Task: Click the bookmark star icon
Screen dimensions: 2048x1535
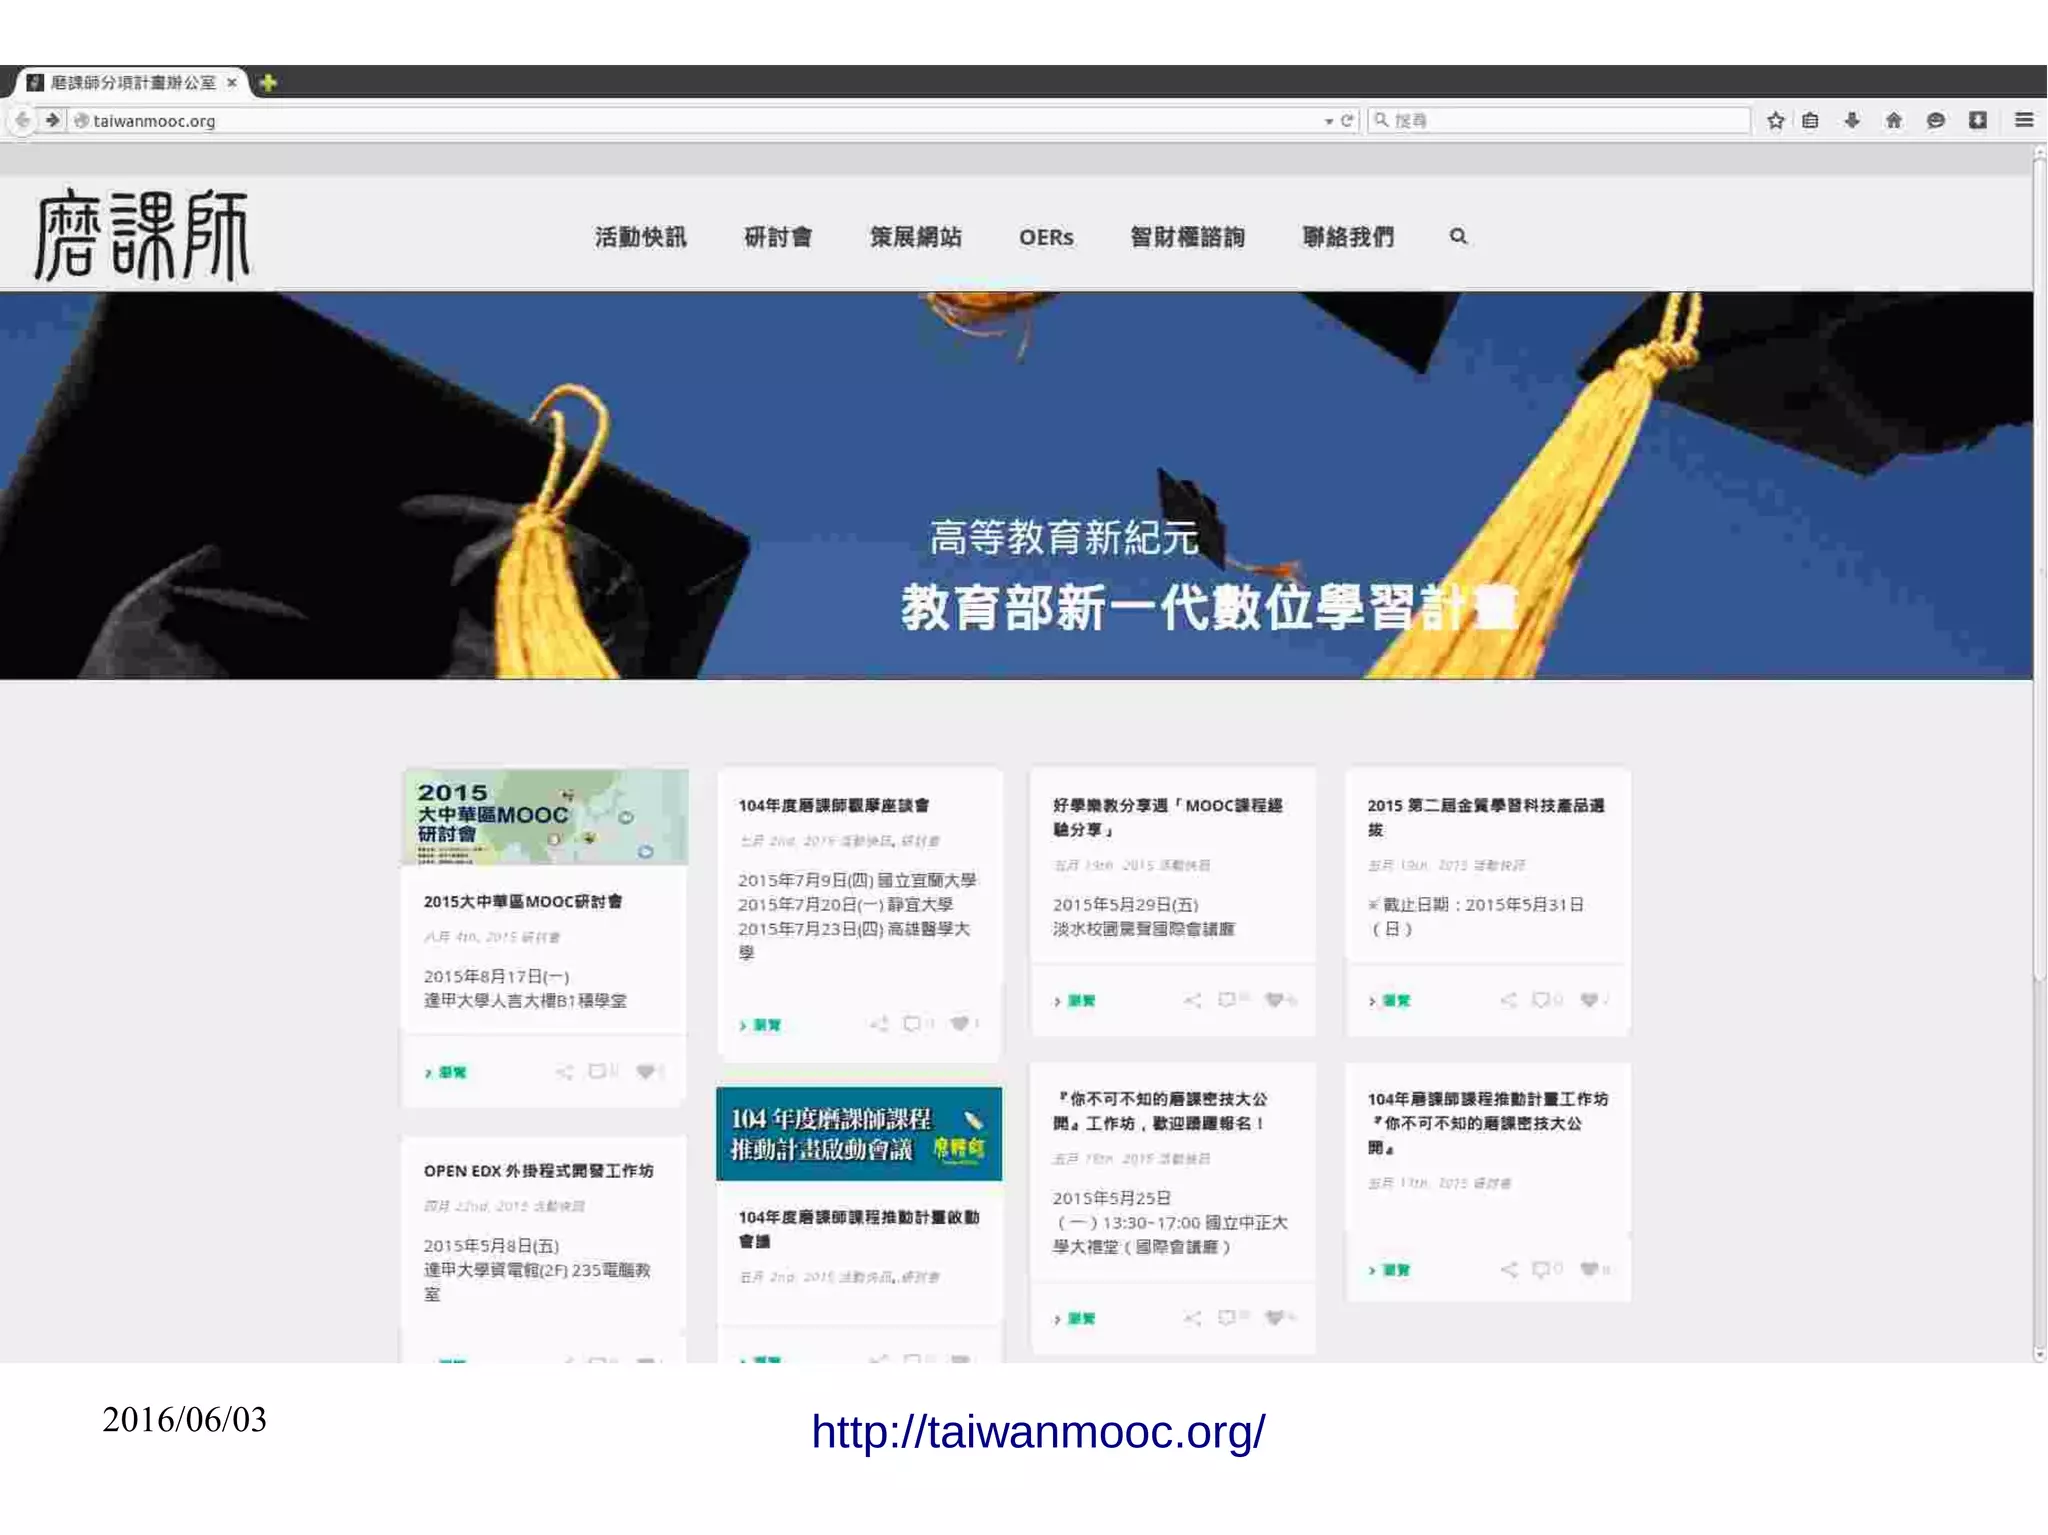Action: point(1775,121)
